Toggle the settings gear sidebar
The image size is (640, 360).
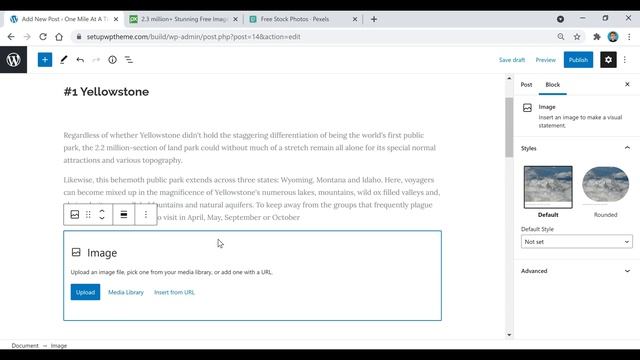click(x=608, y=60)
